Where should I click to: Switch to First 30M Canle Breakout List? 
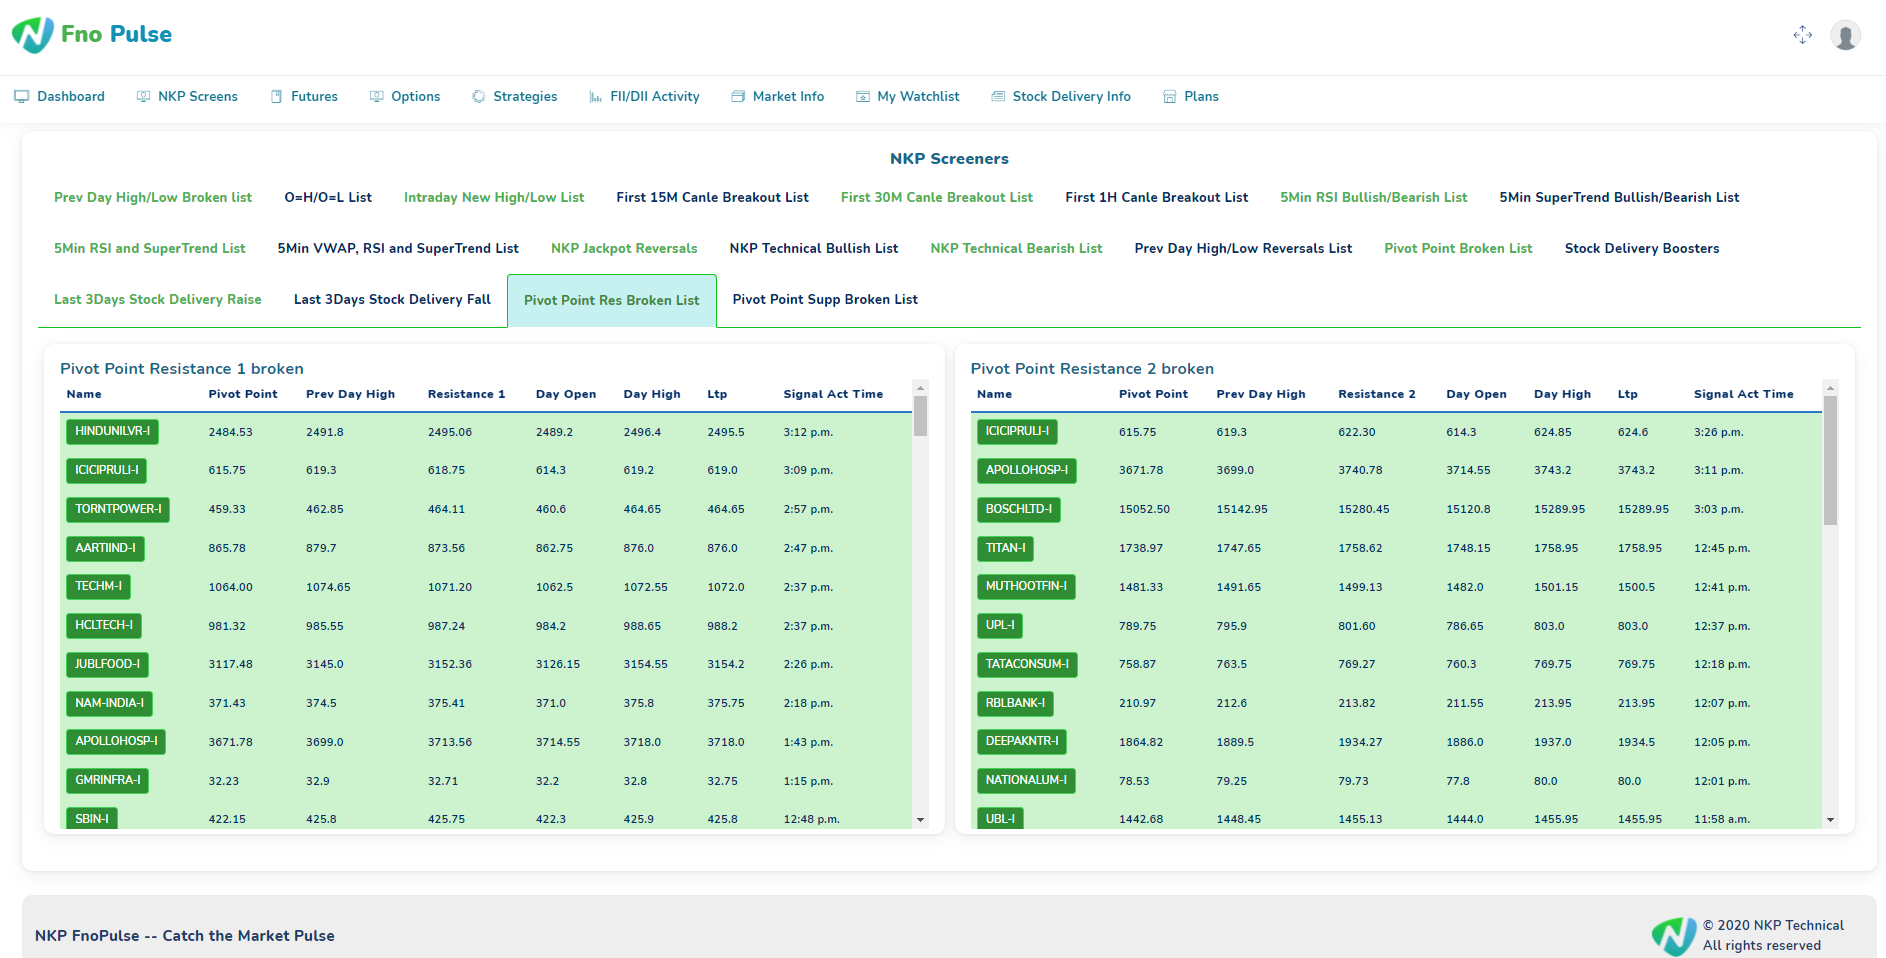[x=937, y=198]
